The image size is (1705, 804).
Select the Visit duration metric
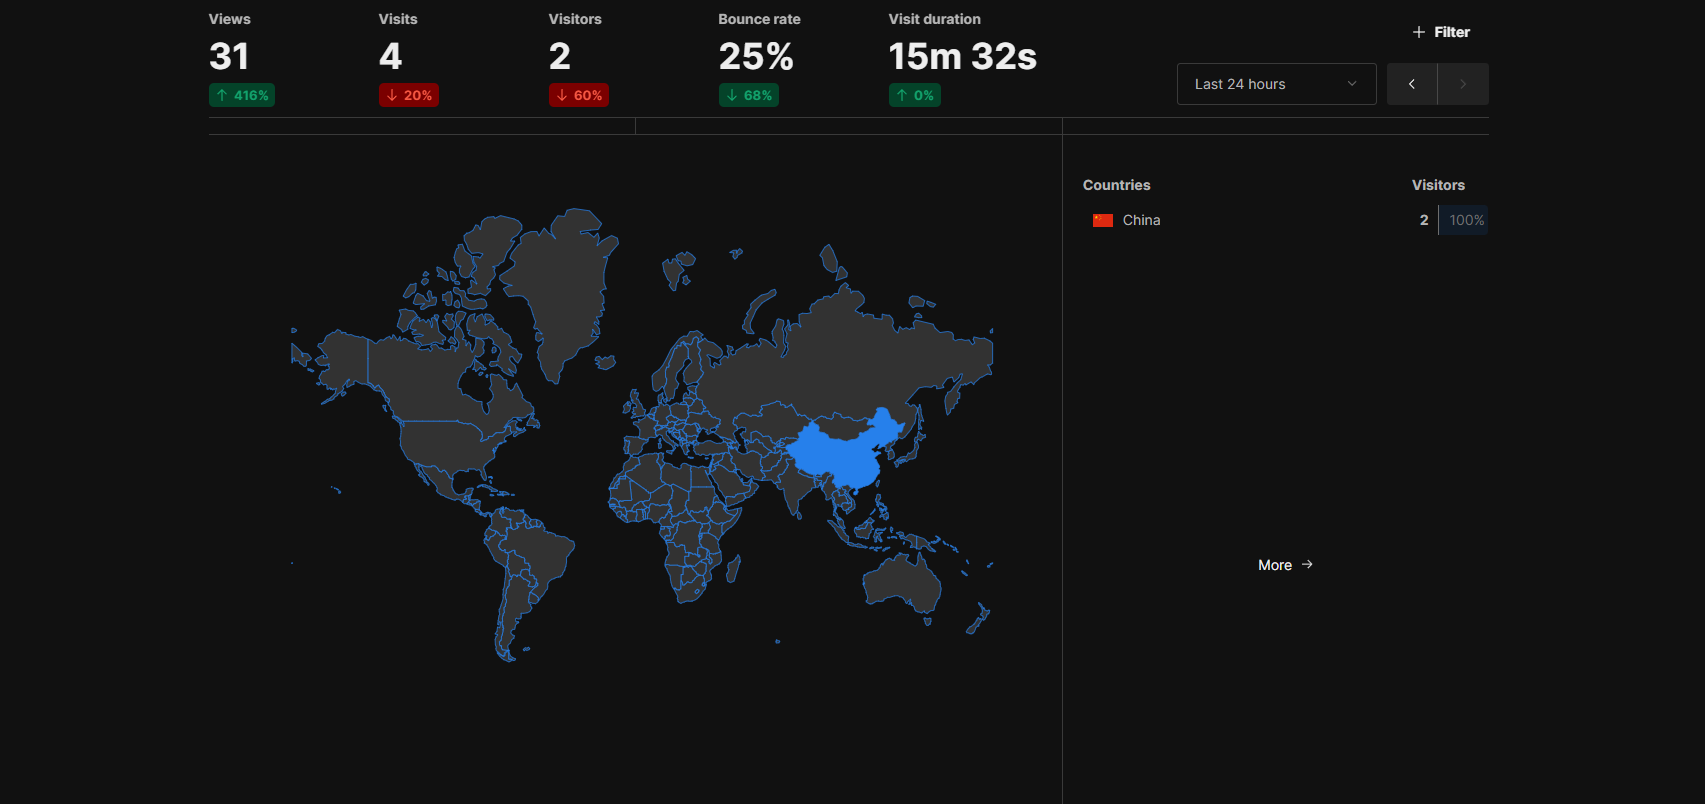(x=962, y=56)
